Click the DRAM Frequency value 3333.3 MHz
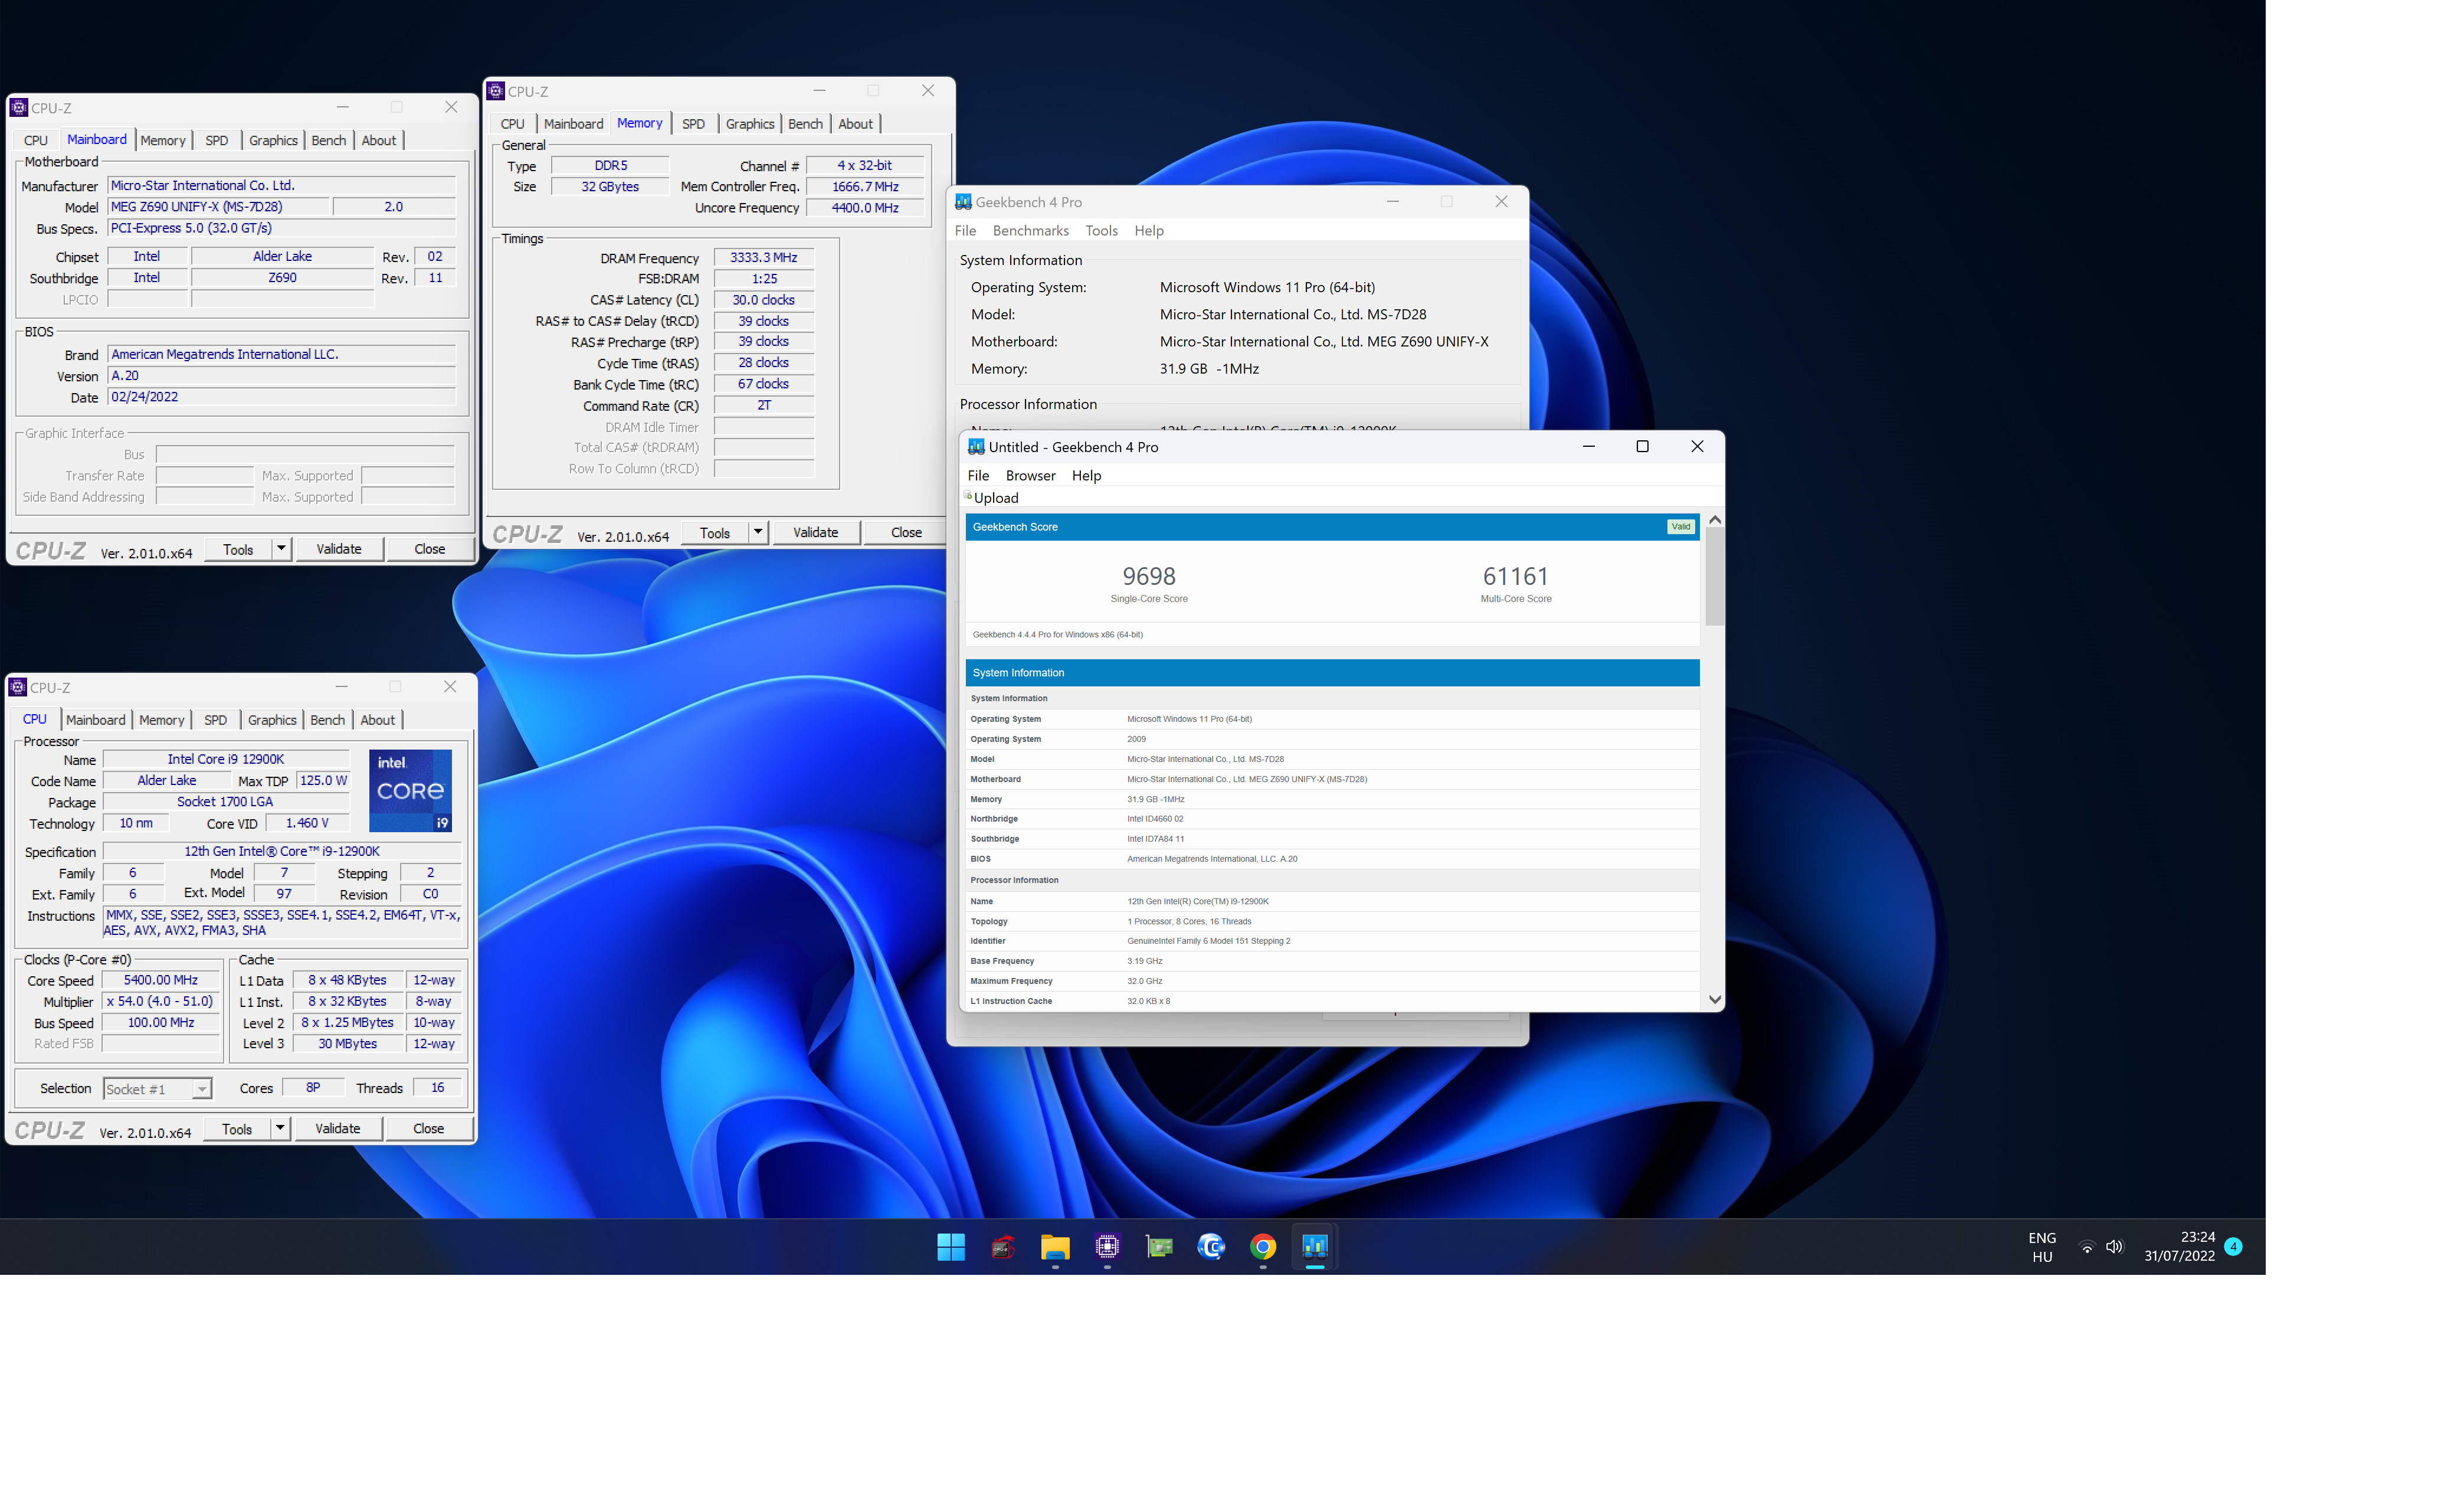Viewport: 2464px width, 1485px height. coord(763,257)
